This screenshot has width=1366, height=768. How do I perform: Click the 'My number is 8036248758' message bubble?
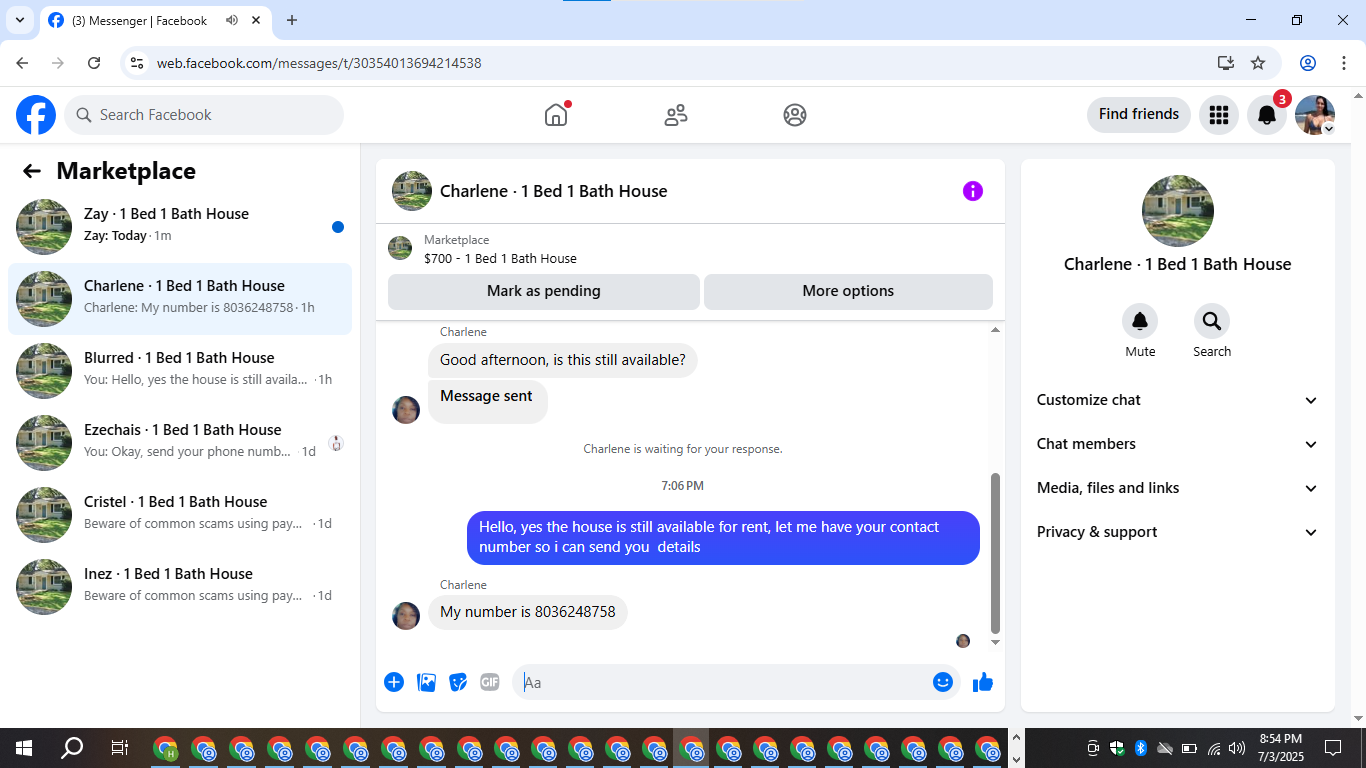pos(528,612)
